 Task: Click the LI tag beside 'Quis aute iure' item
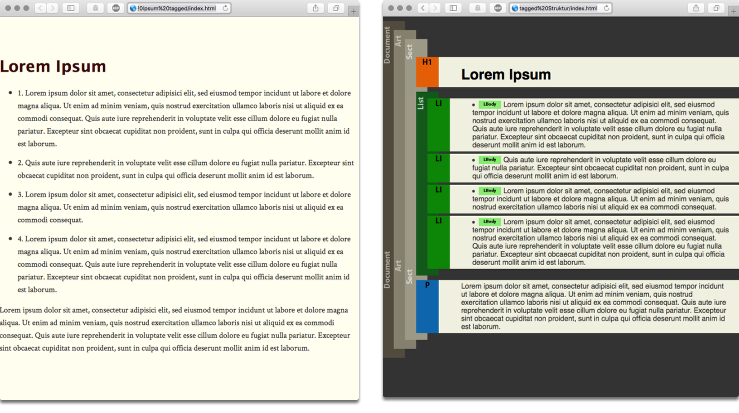[x=438, y=168]
